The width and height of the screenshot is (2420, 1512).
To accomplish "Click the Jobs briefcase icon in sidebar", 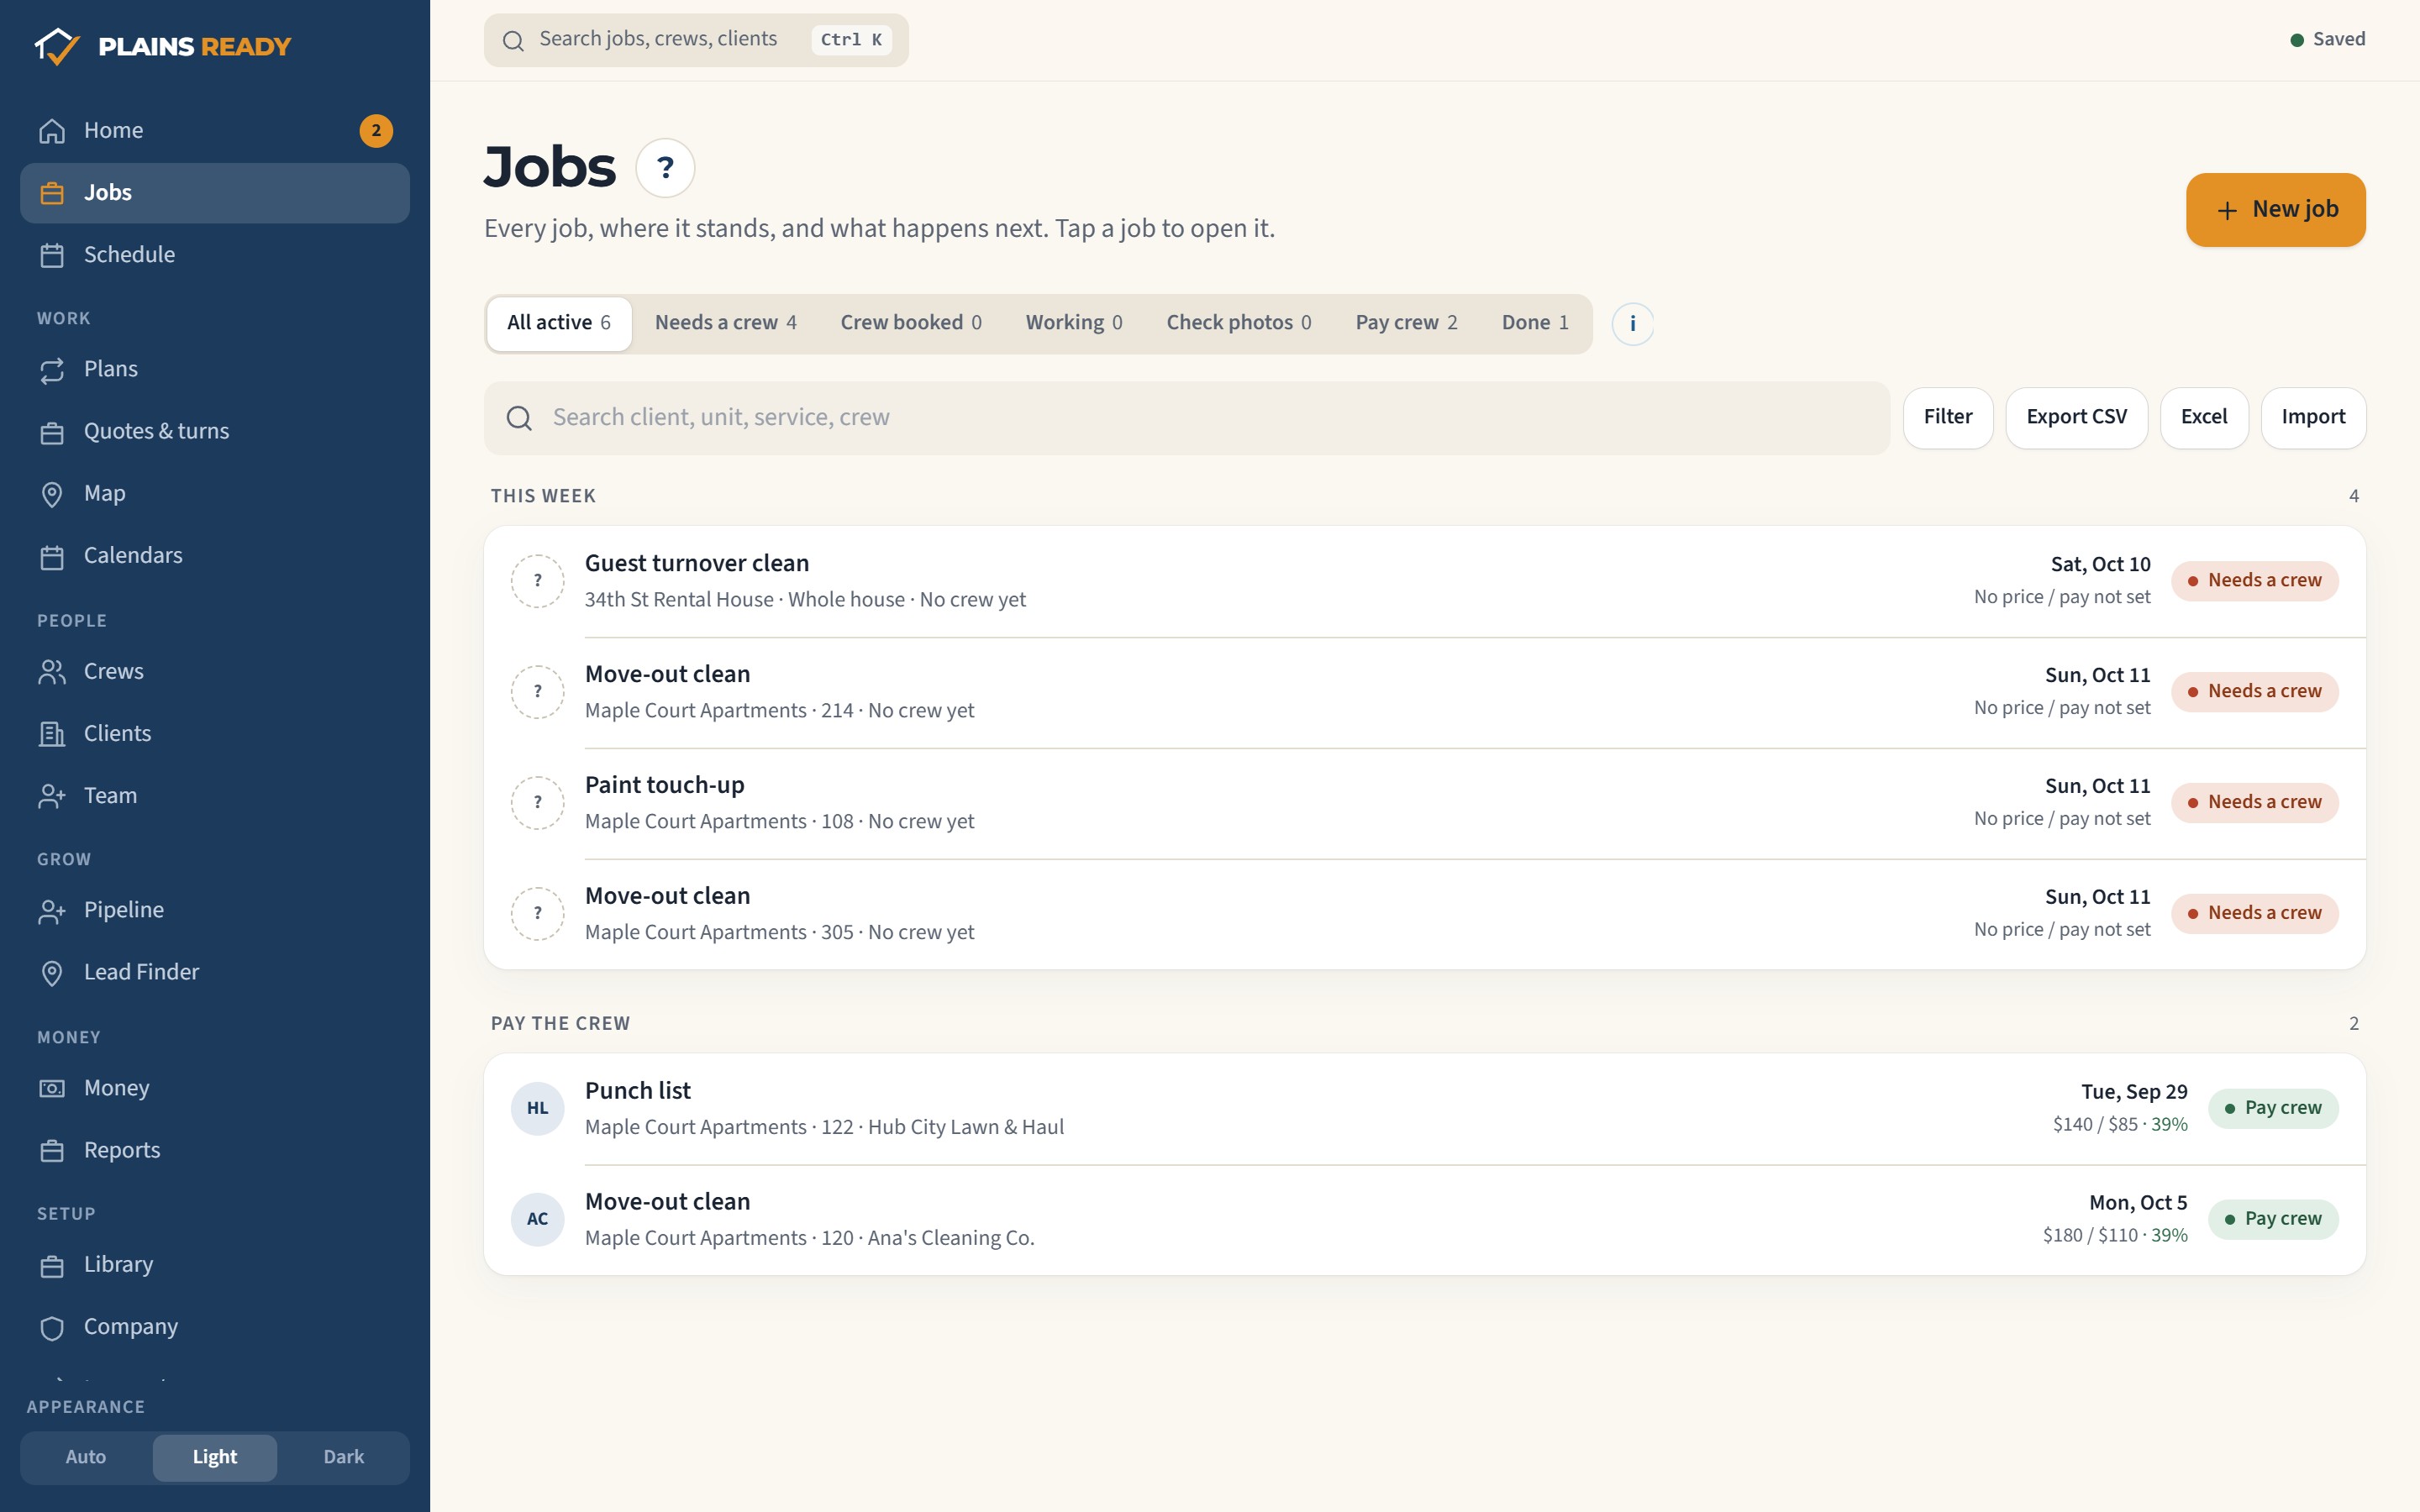I will (x=52, y=193).
